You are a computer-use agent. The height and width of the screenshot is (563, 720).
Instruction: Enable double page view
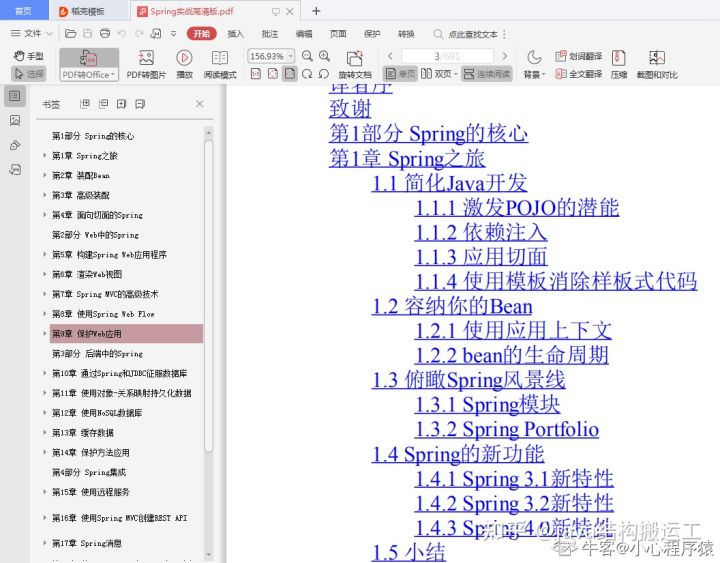439,74
